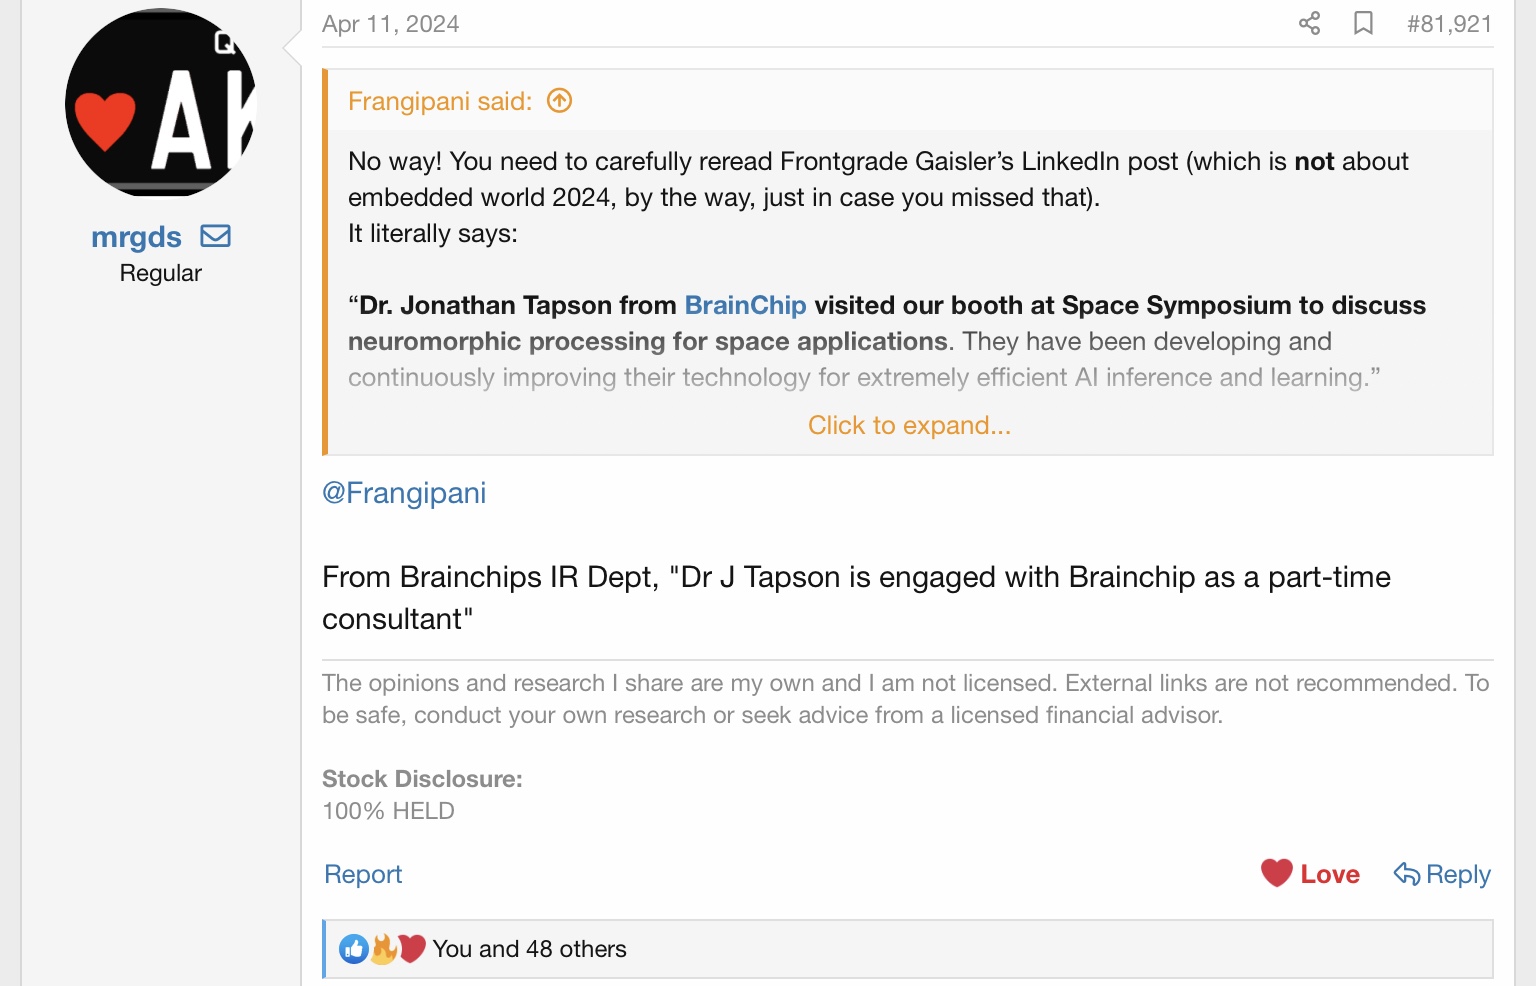Toggle the Love reaction on this post
This screenshot has width=1536, height=986.
(1310, 874)
